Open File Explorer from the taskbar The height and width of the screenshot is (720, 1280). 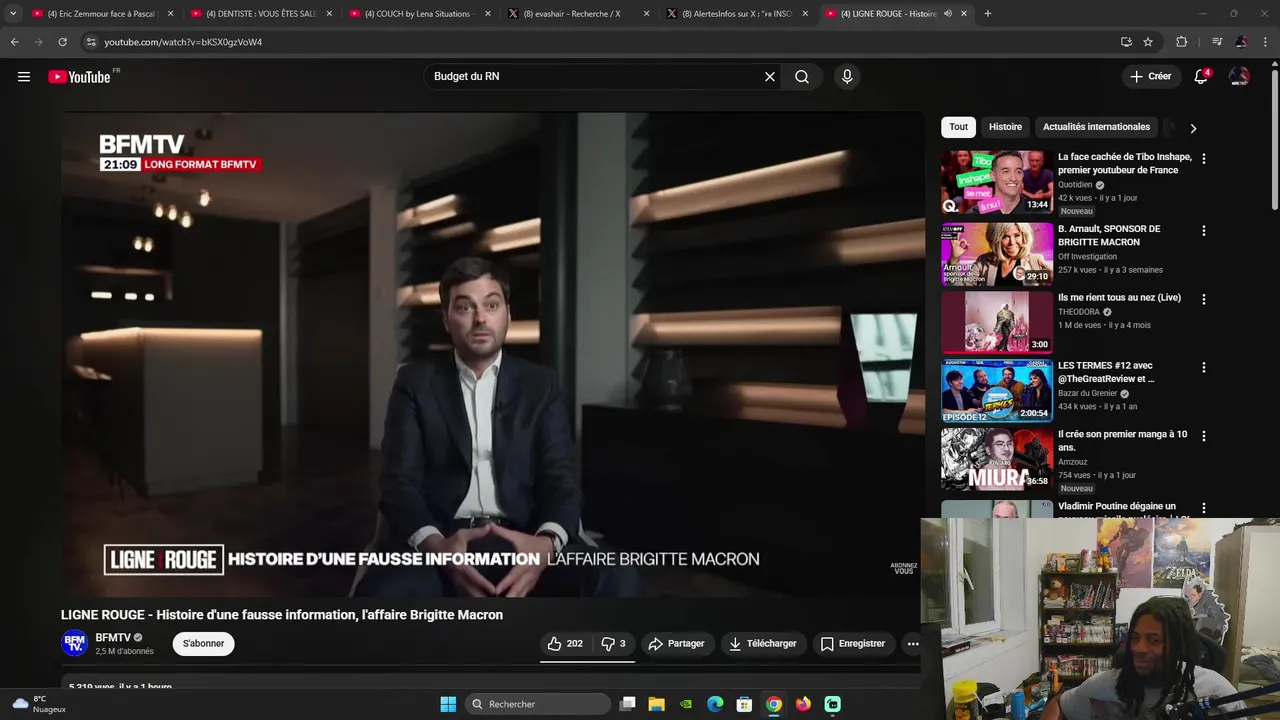click(x=657, y=704)
